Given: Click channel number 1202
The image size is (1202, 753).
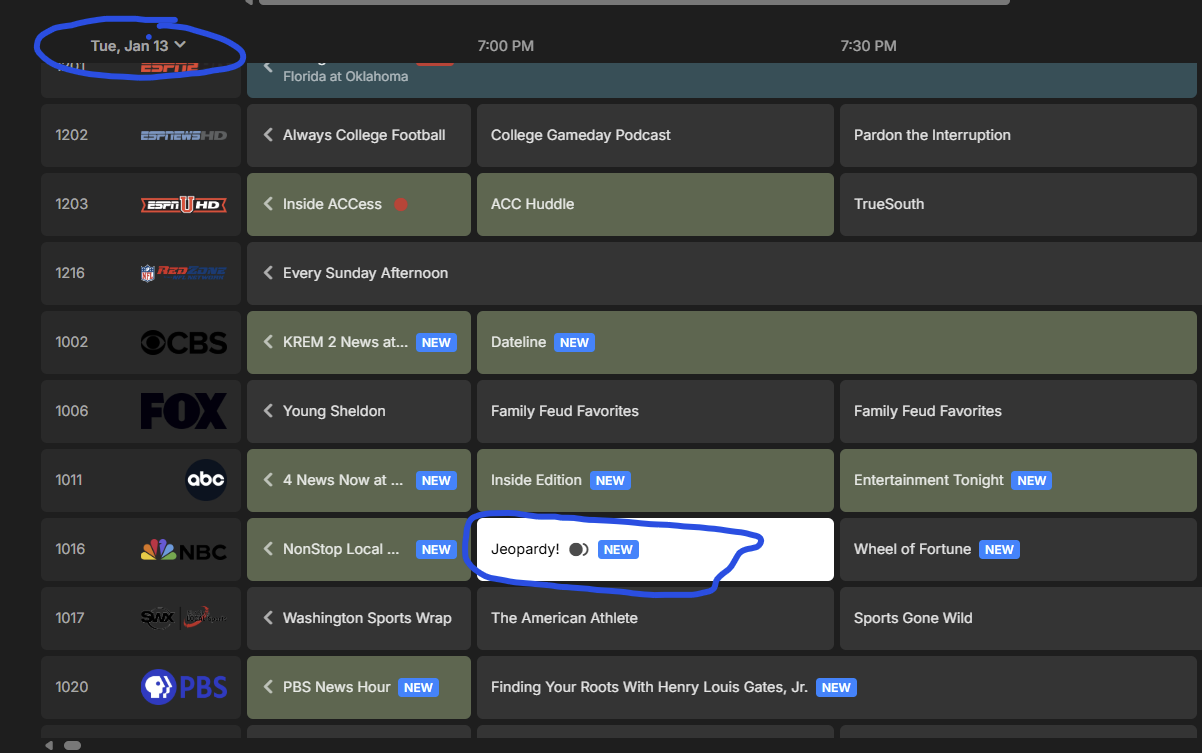Looking at the screenshot, I should pos(72,135).
